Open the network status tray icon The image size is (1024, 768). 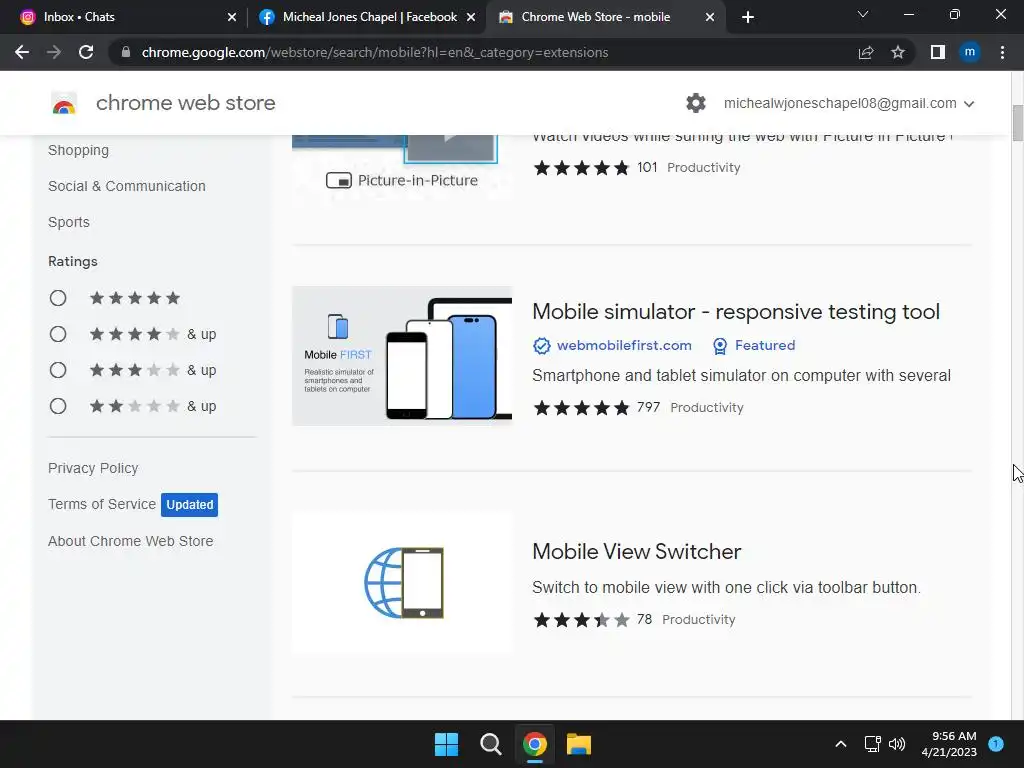[872, 744]
